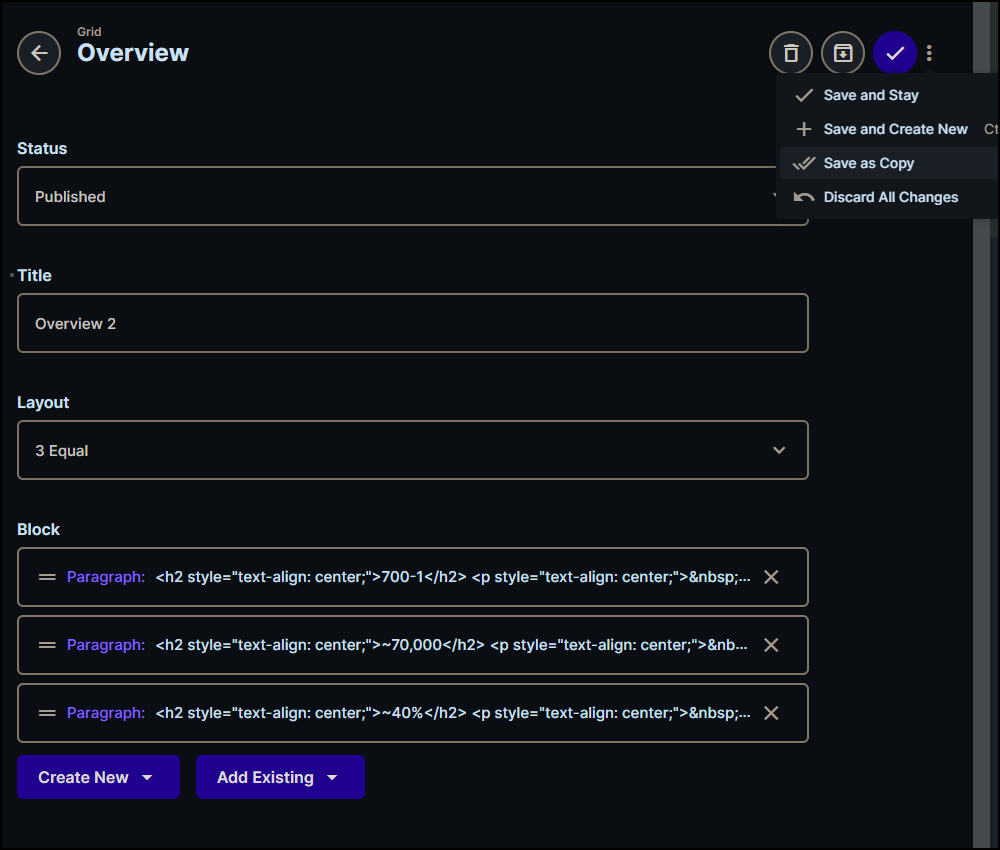Select Save as Copy option
This screenshot has height=850, width=1000.
pos(888,163)
